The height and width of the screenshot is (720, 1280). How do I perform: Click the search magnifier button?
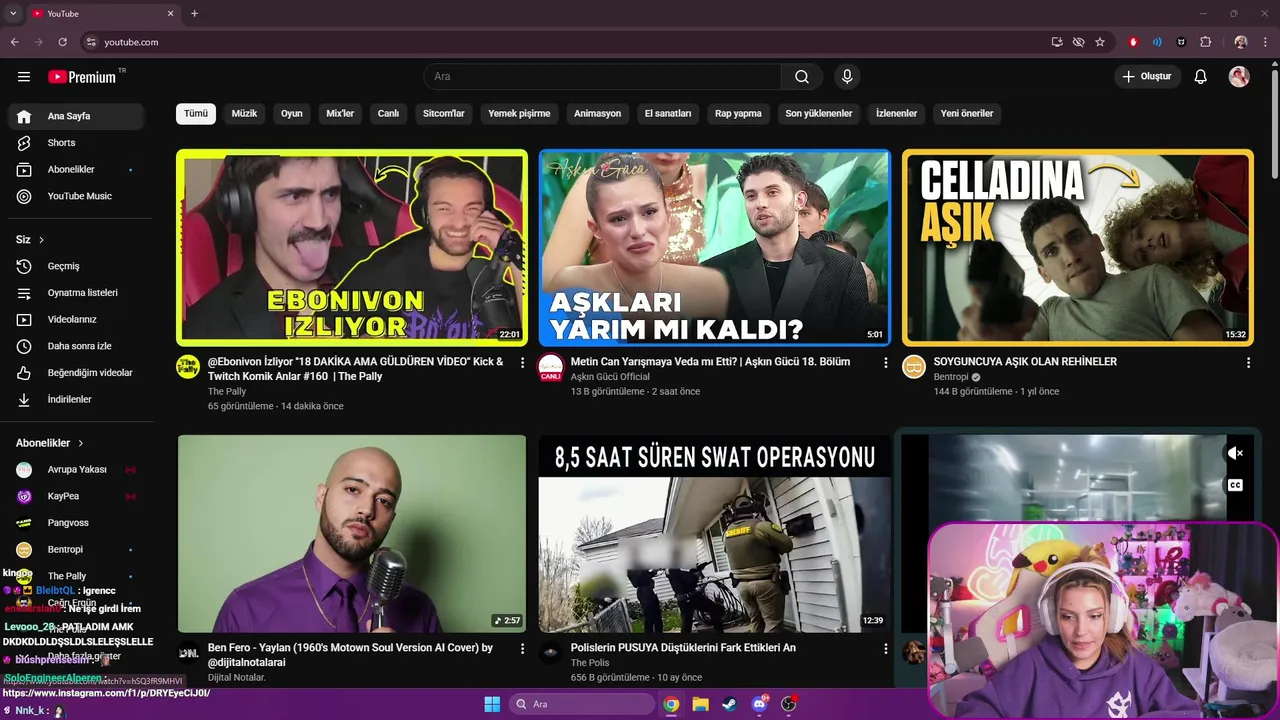(x=802, y=77)
